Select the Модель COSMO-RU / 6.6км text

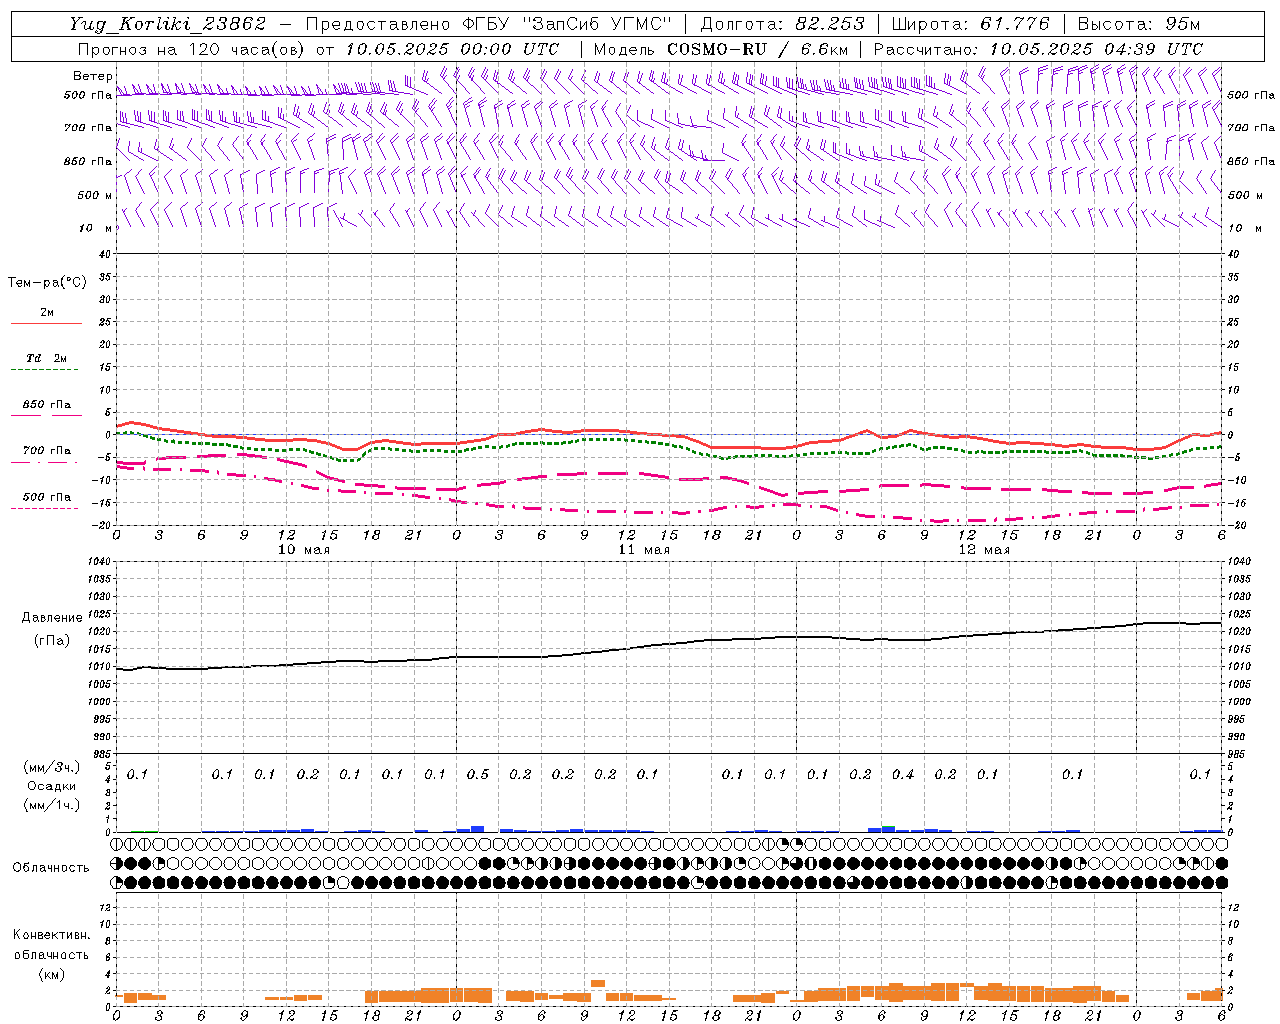click(x=720, y=49)
